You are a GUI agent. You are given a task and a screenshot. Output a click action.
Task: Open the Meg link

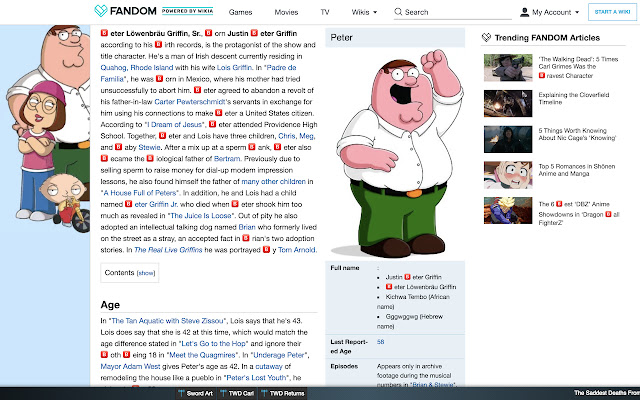[x=307, y=136]
